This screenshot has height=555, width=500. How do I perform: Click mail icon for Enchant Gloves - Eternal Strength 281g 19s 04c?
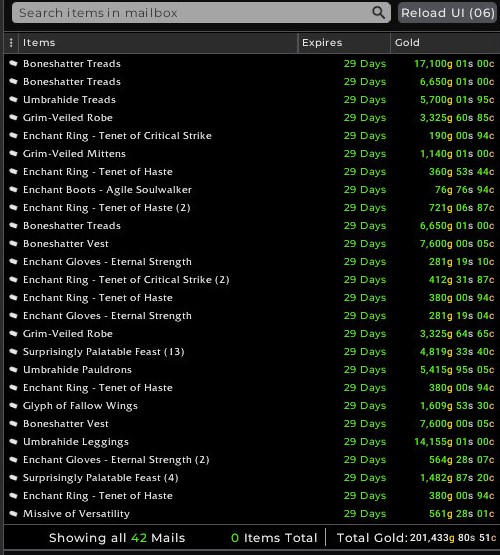point(13,315)
